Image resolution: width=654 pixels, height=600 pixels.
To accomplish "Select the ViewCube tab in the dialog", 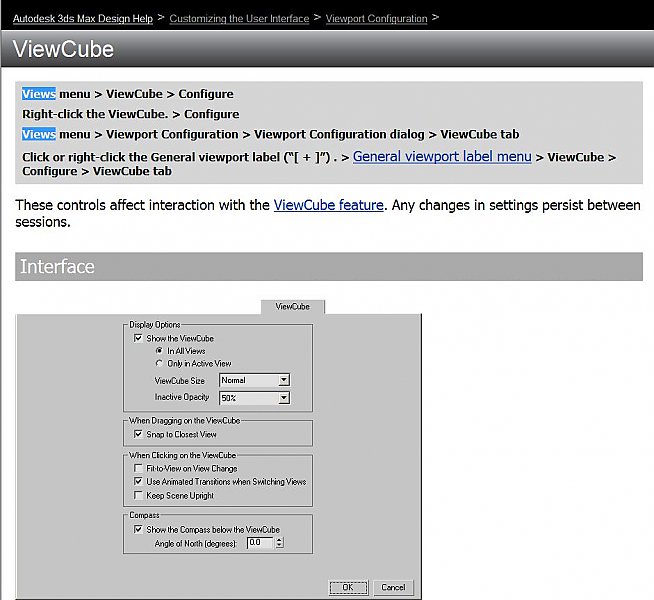I will tap(292, 306).
